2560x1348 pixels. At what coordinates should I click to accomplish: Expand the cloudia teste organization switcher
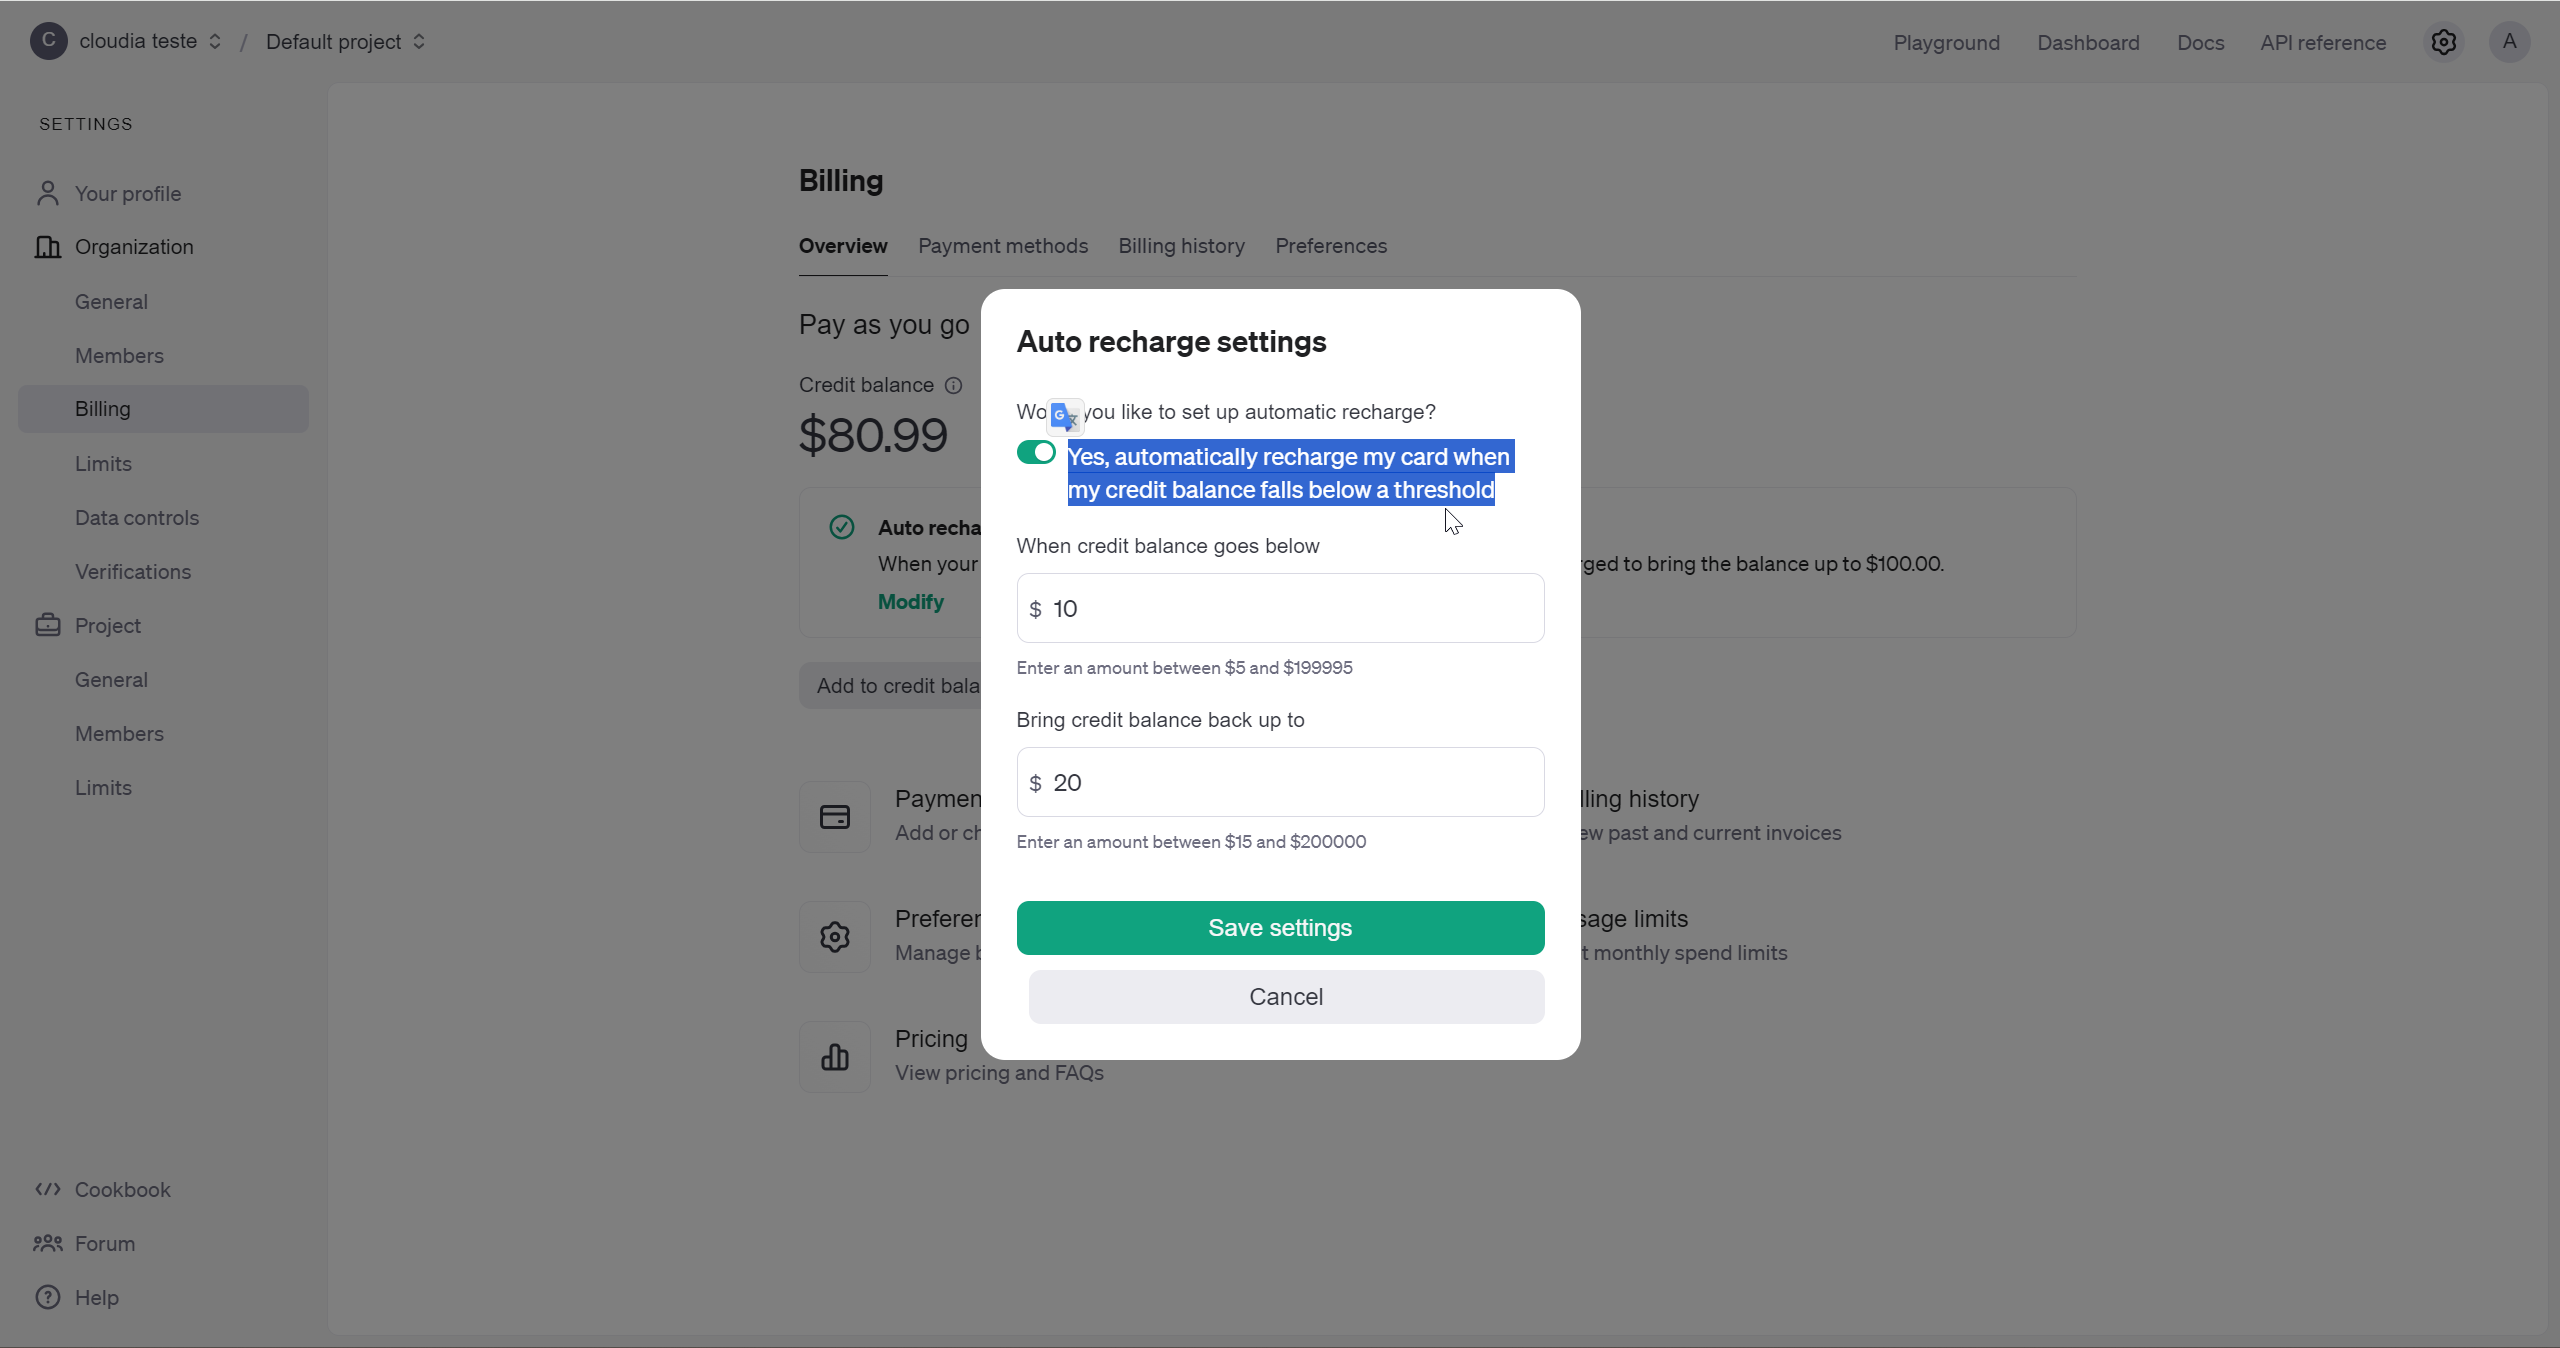click(x=127, y=41)
